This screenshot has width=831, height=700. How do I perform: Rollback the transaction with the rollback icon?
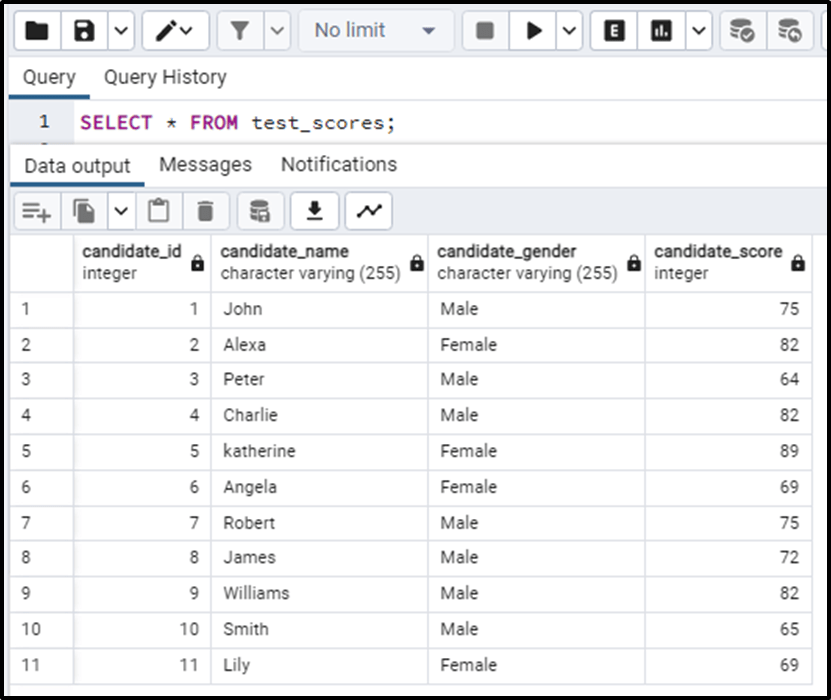coord(787,30)
